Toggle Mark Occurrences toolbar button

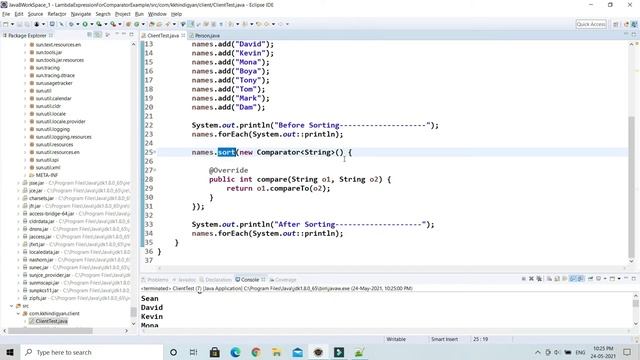[x=191, y=24]
